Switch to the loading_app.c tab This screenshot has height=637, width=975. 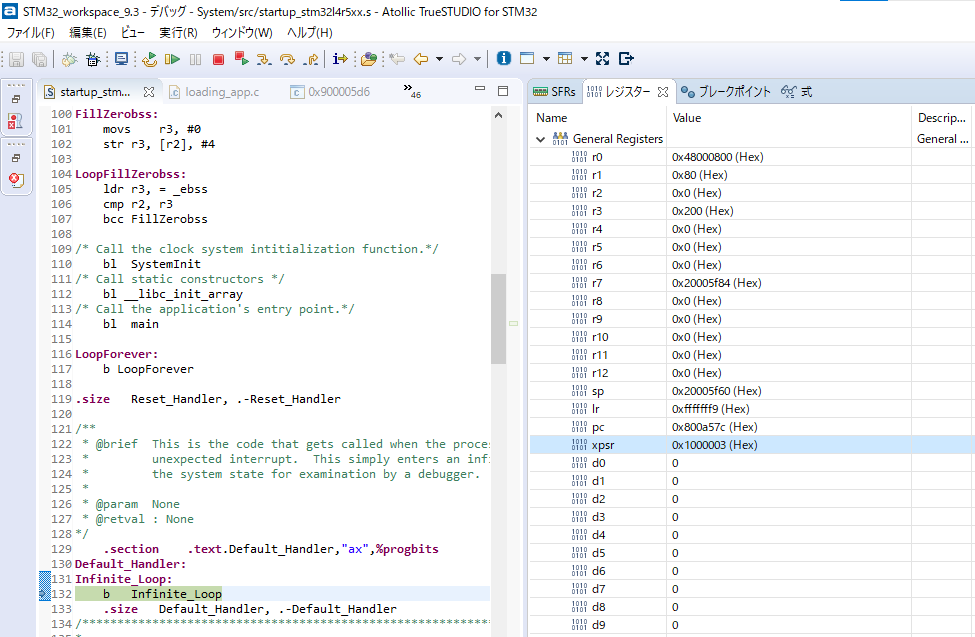click(x=214, y=92)
